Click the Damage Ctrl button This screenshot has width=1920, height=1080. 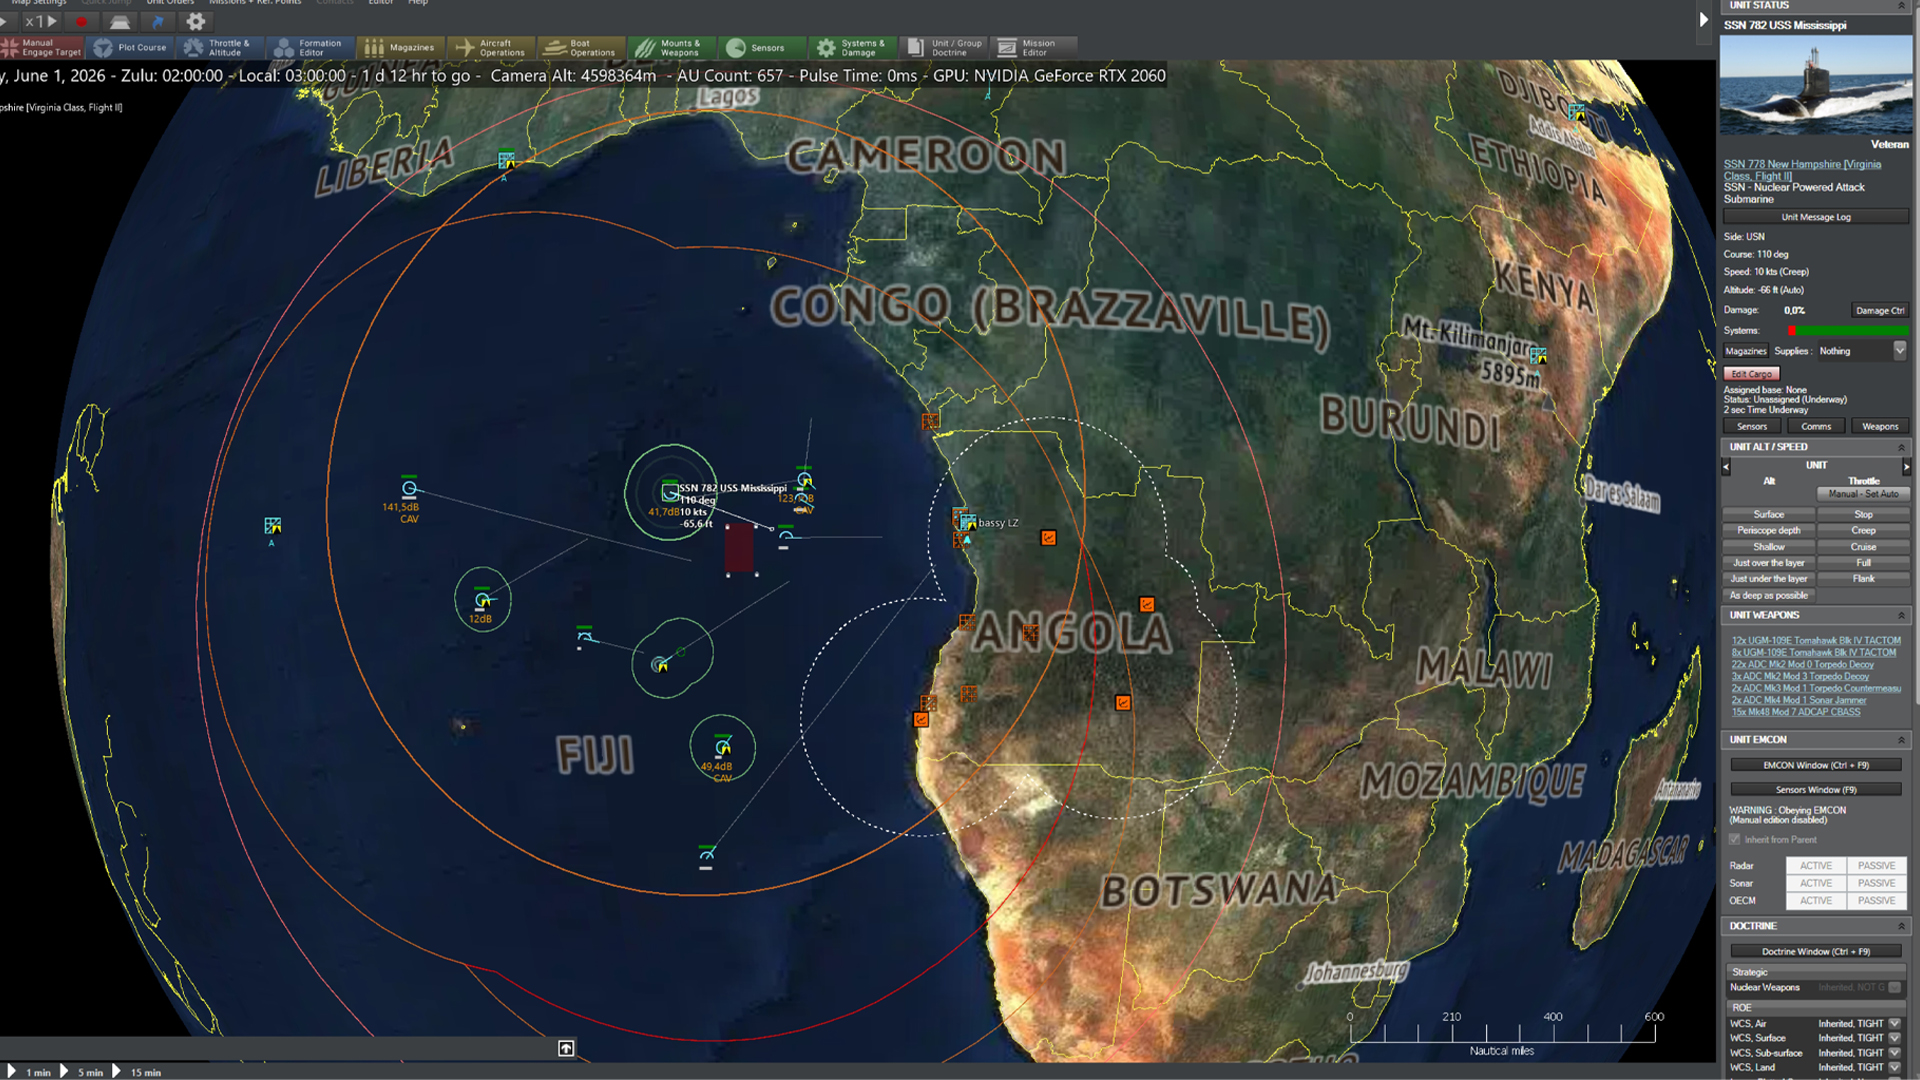point(1879,310)
